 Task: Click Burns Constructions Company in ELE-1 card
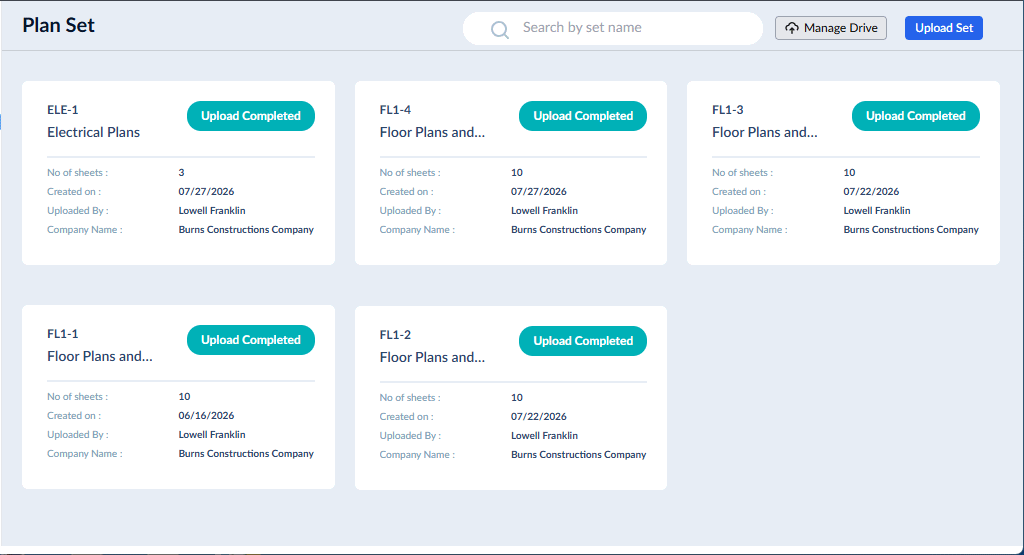tap(246, 230)
